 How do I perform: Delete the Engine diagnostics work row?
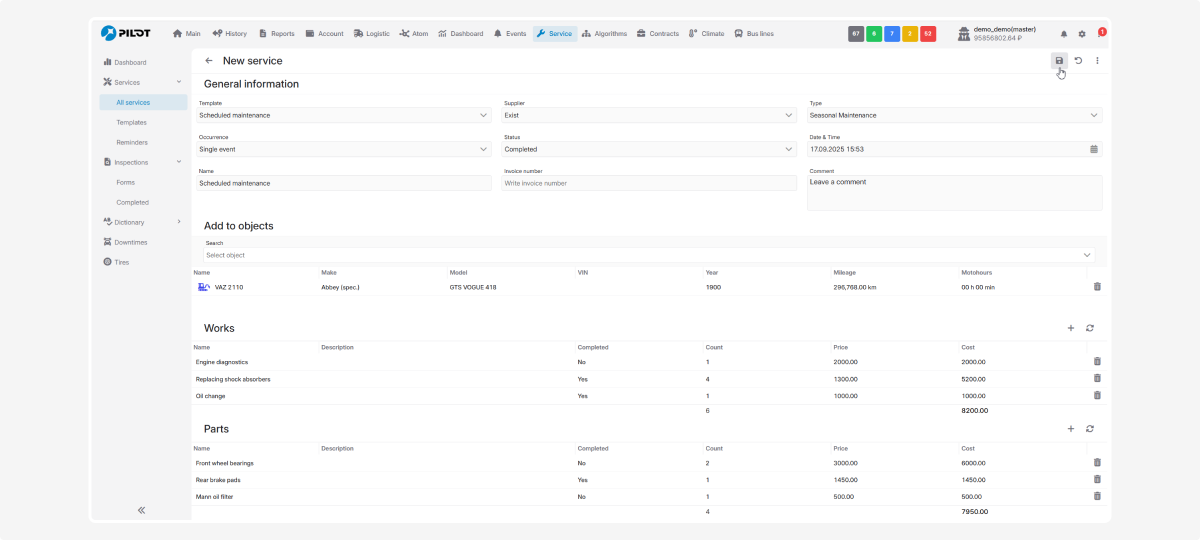pyautogui.click(x=1097, y=361)
